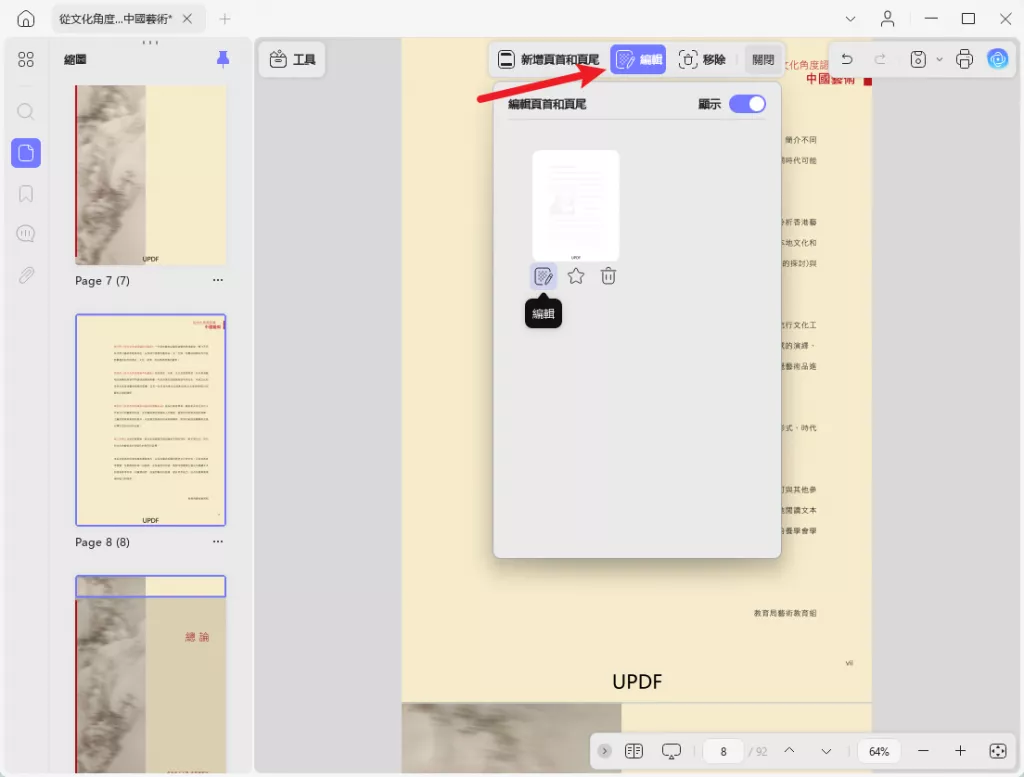Go to next page arrow
The height and width of the screenshot is (777, 1024).
pyautogui.click(x=826, y=751)
